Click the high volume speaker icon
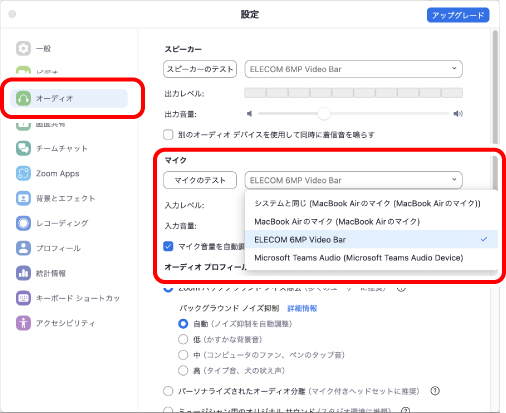Screen dimensions: 506x413 (458, 114)
